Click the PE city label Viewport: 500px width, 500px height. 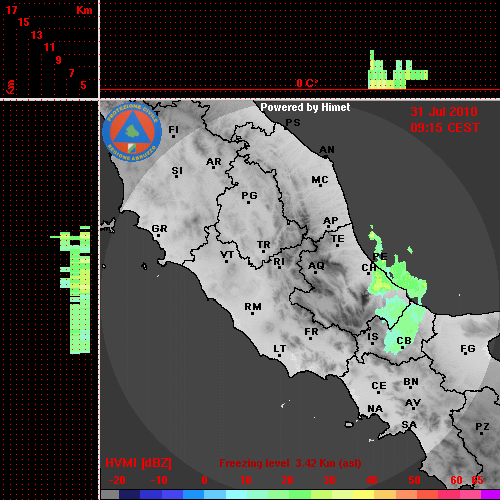tap(380, 256)
